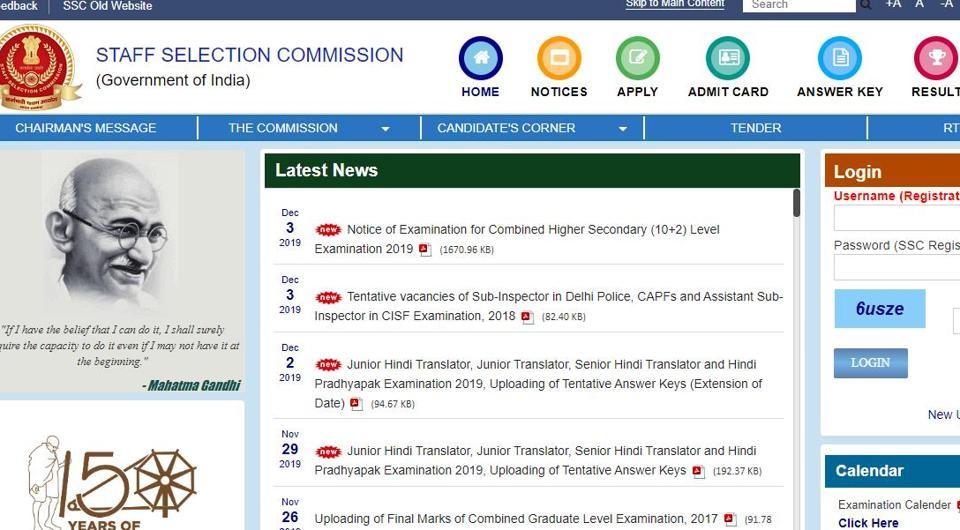Open Tentative vacancies of Sub-Inspector link
The width and height of the screenshot is (960, 530).
coord(549,306)
